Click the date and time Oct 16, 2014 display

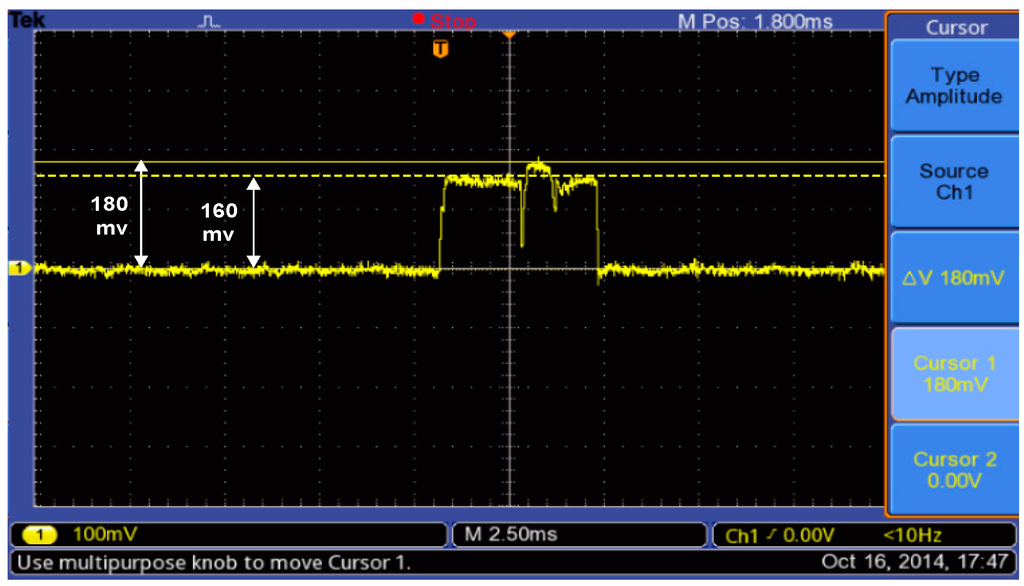tap(911, 562)
